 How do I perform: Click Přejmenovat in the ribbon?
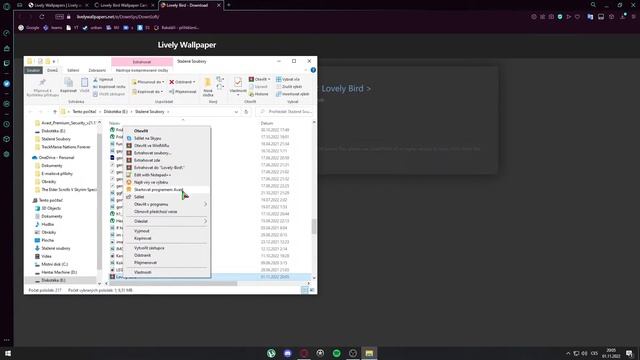pos(182,92)
